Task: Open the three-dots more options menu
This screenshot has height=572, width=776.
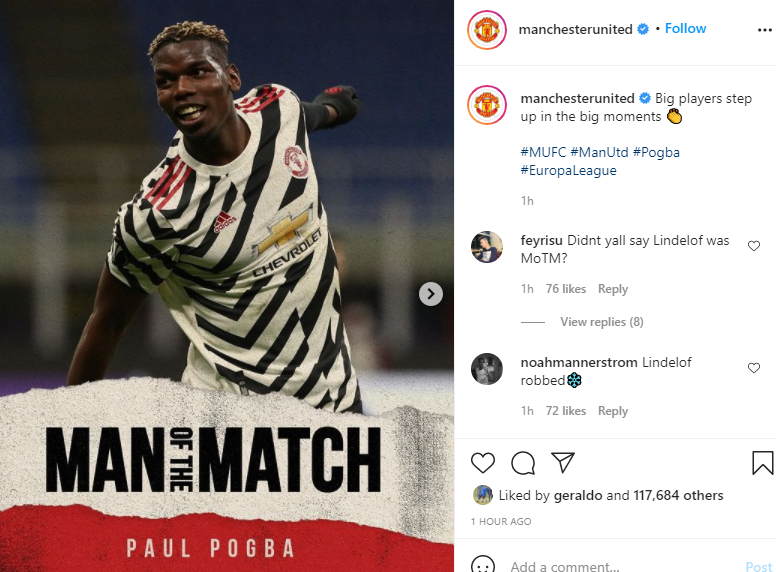Action: click(x=765, y=30)
